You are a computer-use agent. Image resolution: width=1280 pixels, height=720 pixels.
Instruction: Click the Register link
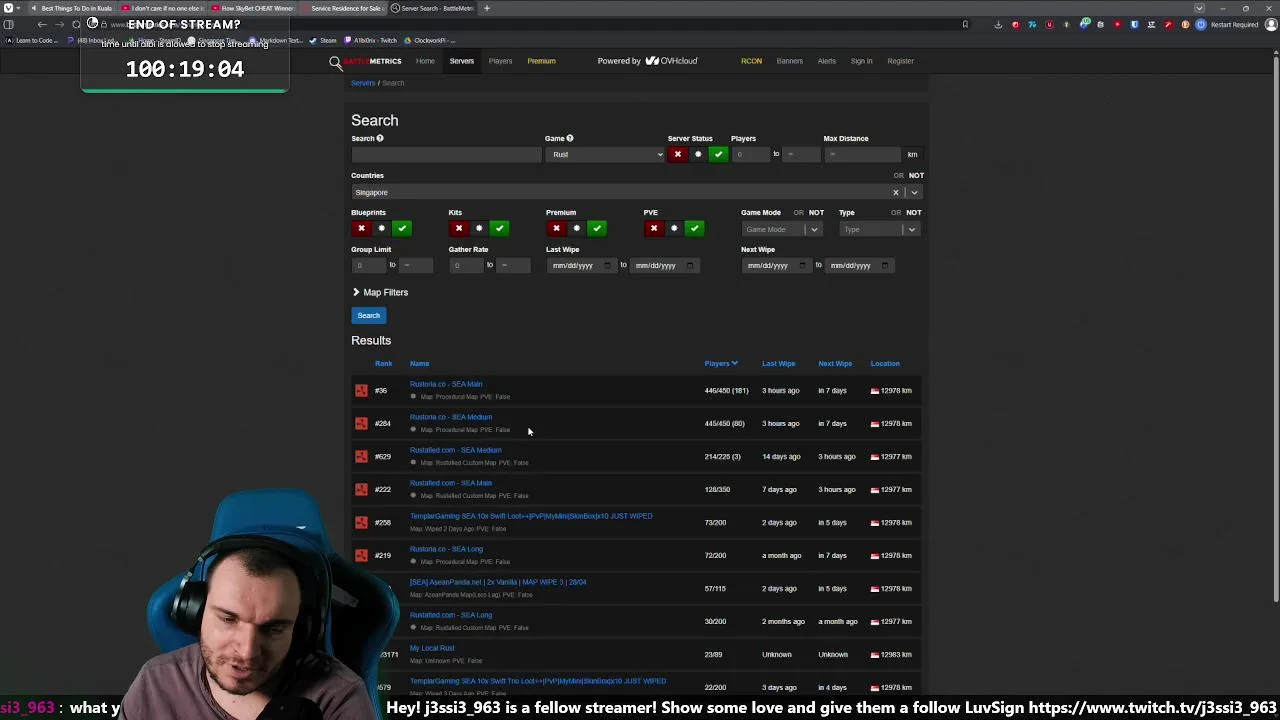(x=900, y=61)
